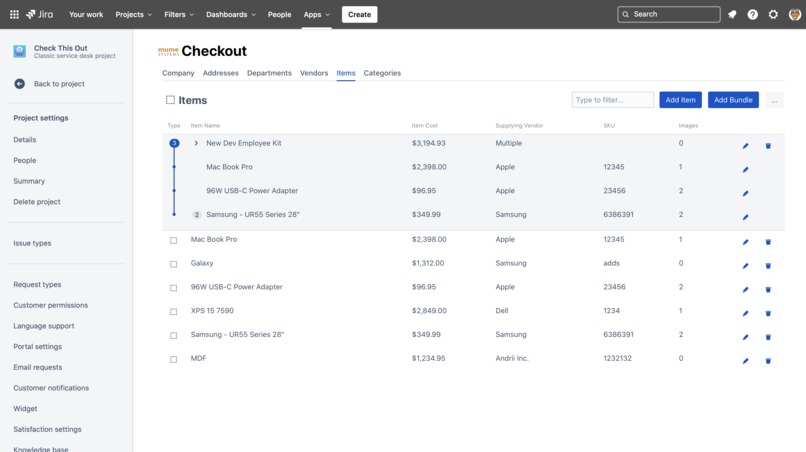The width and height of the screenshot is (806, 452).
Task: Delete the standalone Mac Book Pro item
Action: click(x=768, y=242)
